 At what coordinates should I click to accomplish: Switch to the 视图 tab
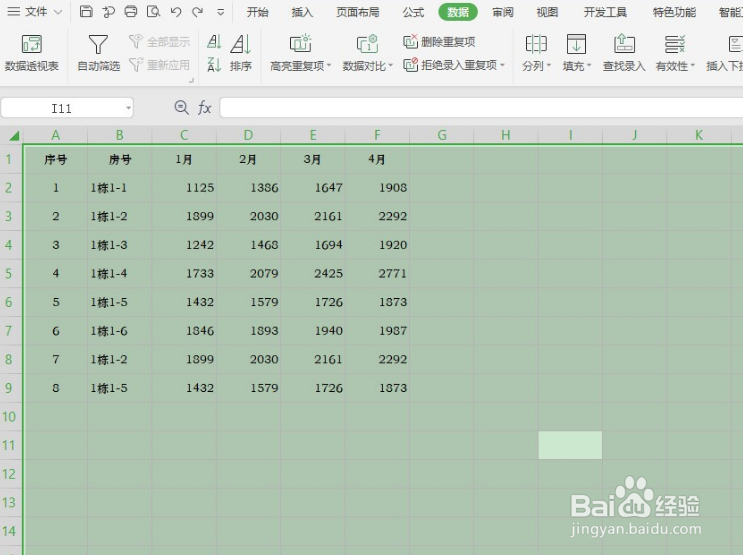tap(547, 12)
